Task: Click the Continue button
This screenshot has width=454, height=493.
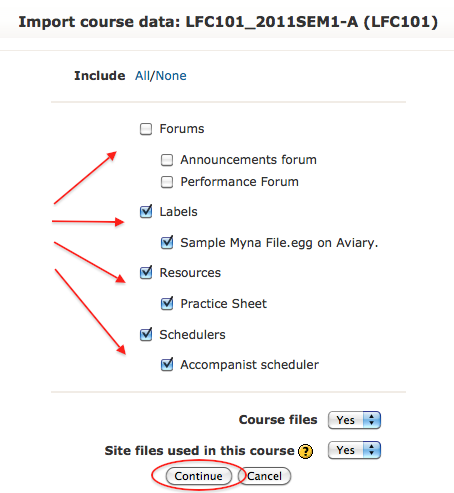Action: [x=199, y=476]
